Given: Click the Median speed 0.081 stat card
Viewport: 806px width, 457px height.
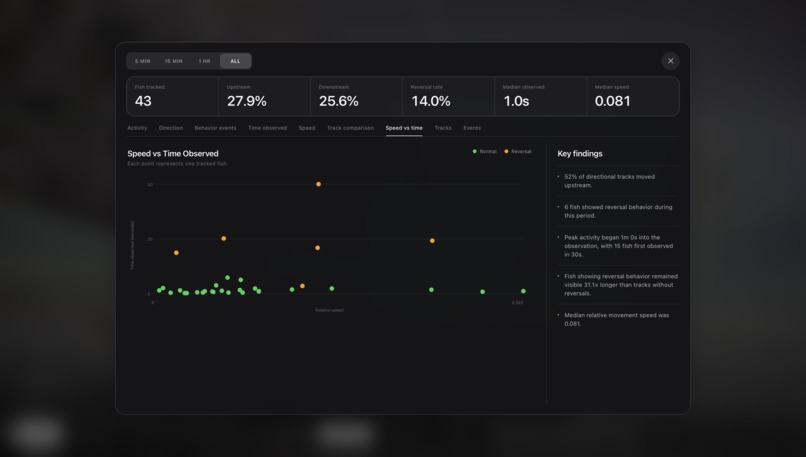Looking at the screenshot, I should pyautogui.click(x=633, y=97).
